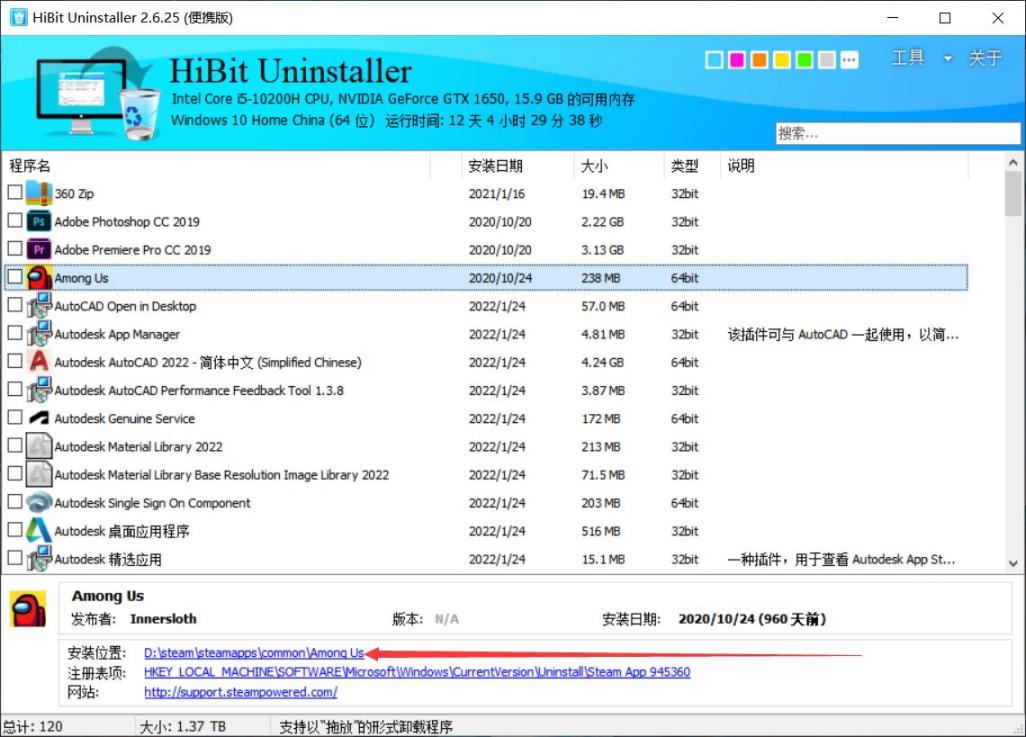1026x737 pixels.
Task: Click the list scrollbar up arrow
Action: point(1013,162)
